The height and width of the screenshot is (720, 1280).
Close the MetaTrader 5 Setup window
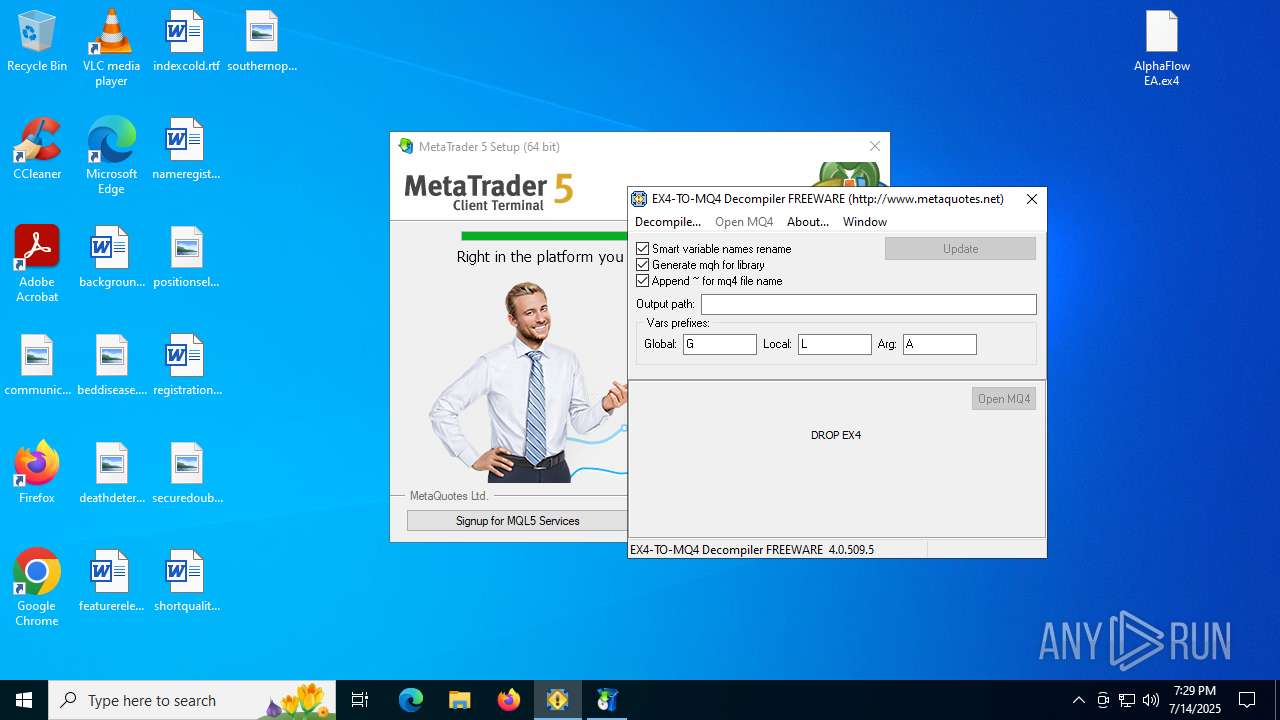(875, 146)
